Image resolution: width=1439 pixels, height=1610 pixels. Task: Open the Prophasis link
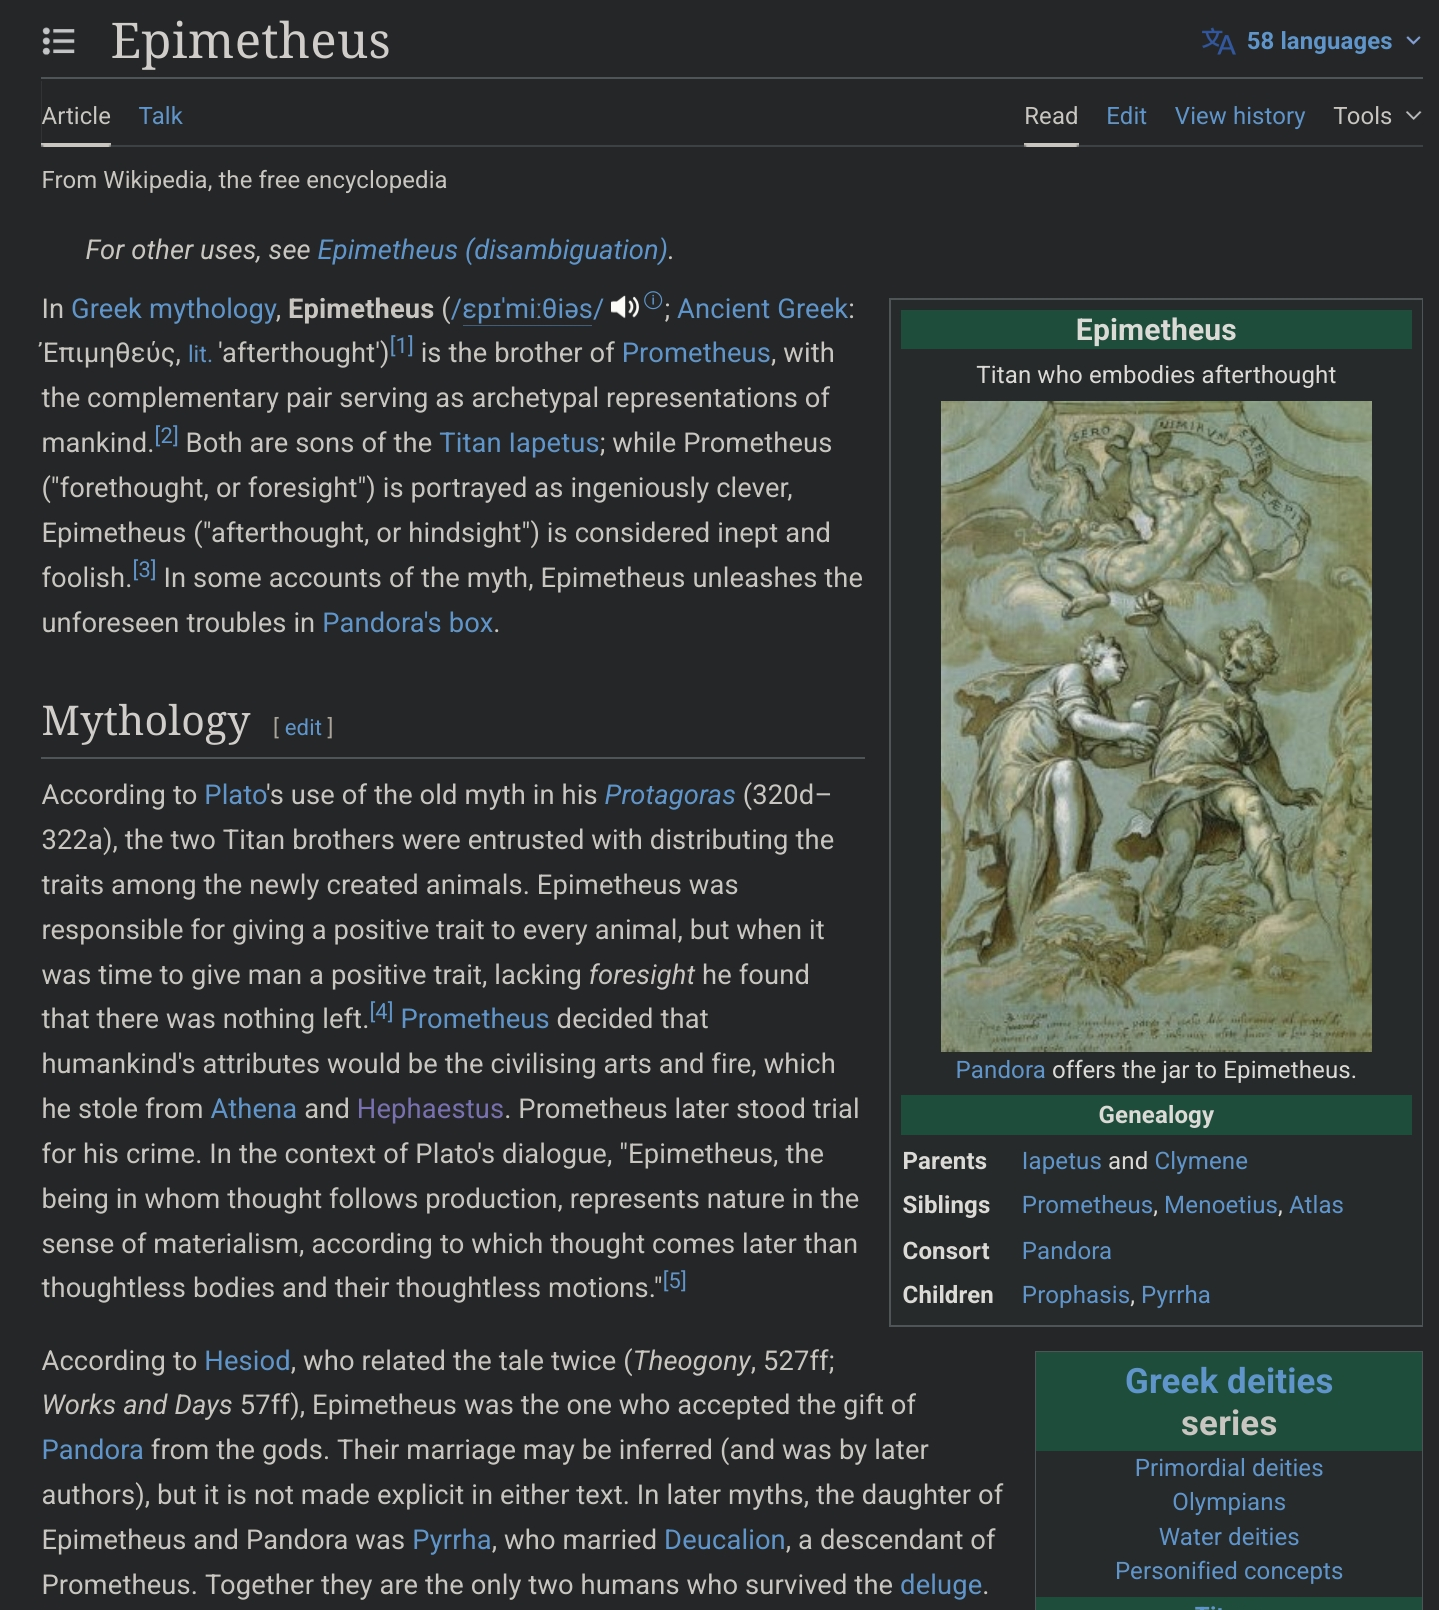[1076, 1295]
